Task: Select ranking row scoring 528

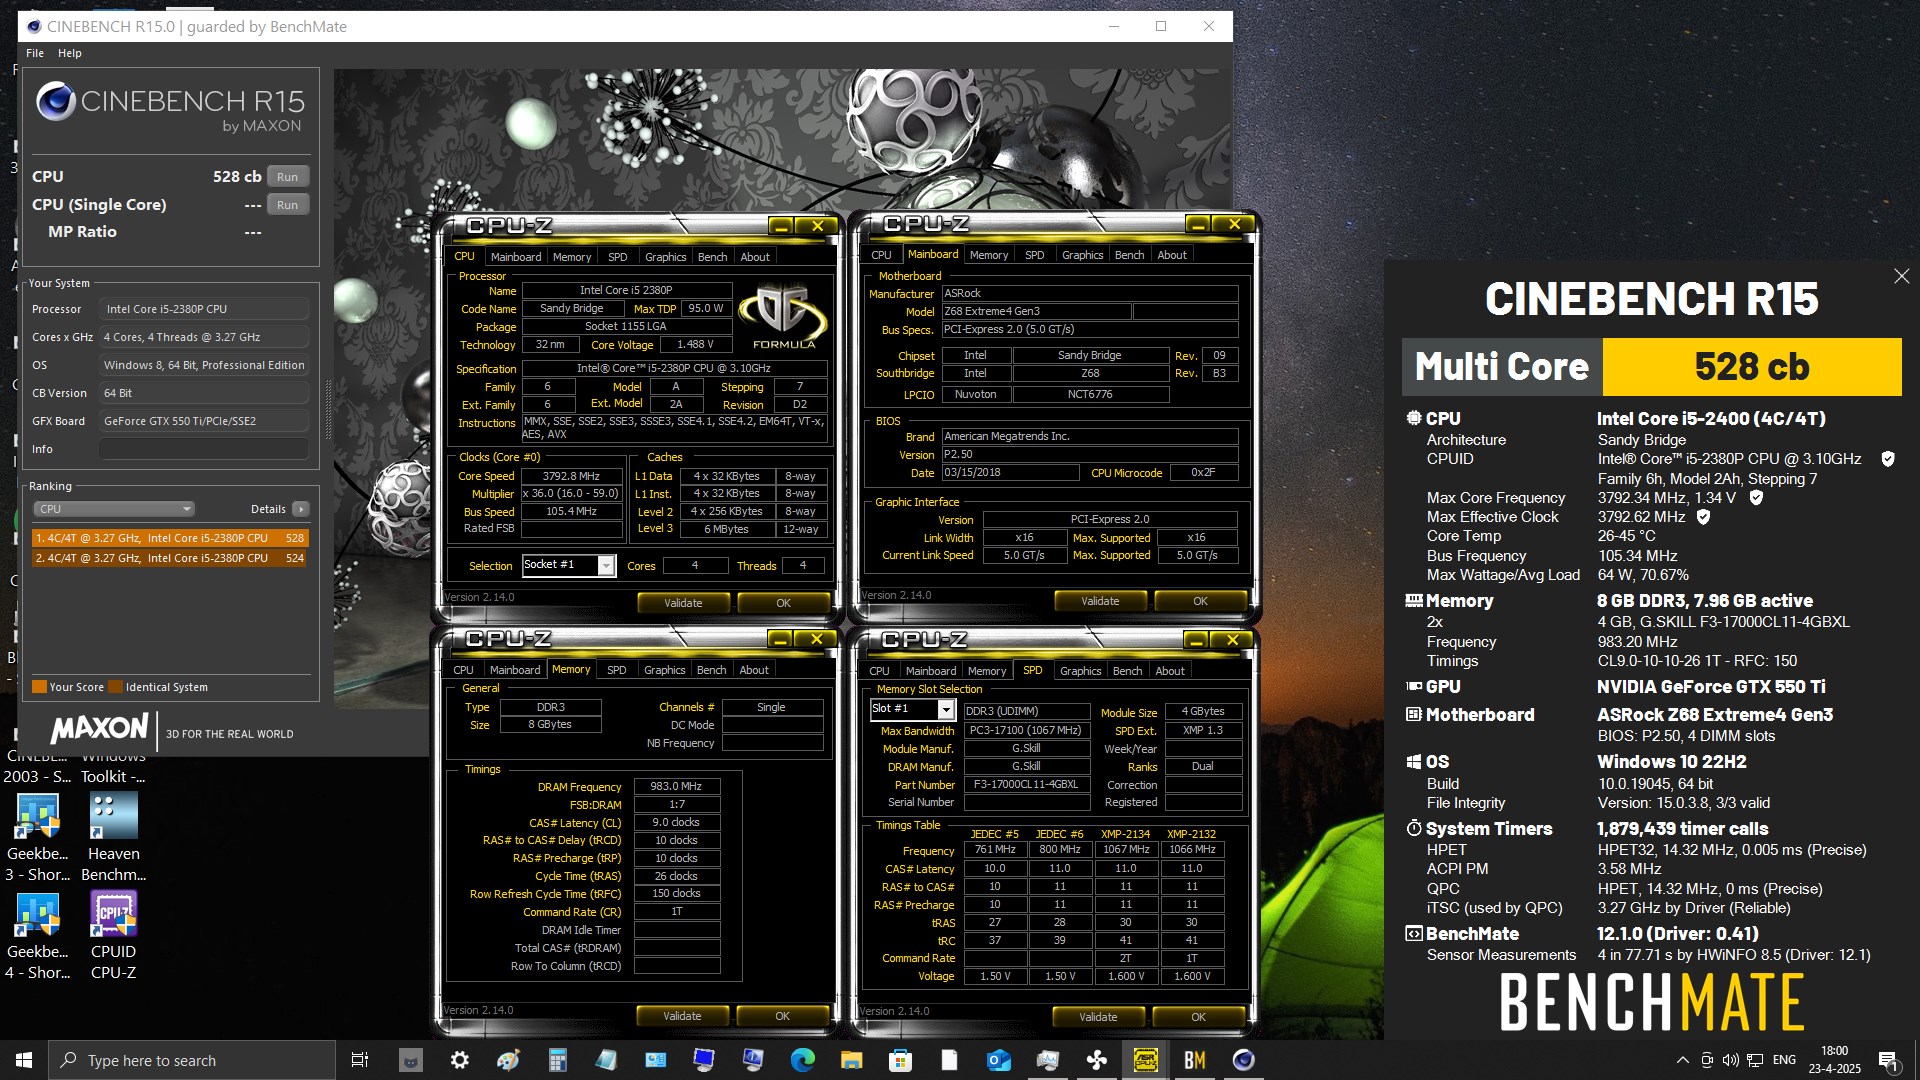Action: (170, 538)
